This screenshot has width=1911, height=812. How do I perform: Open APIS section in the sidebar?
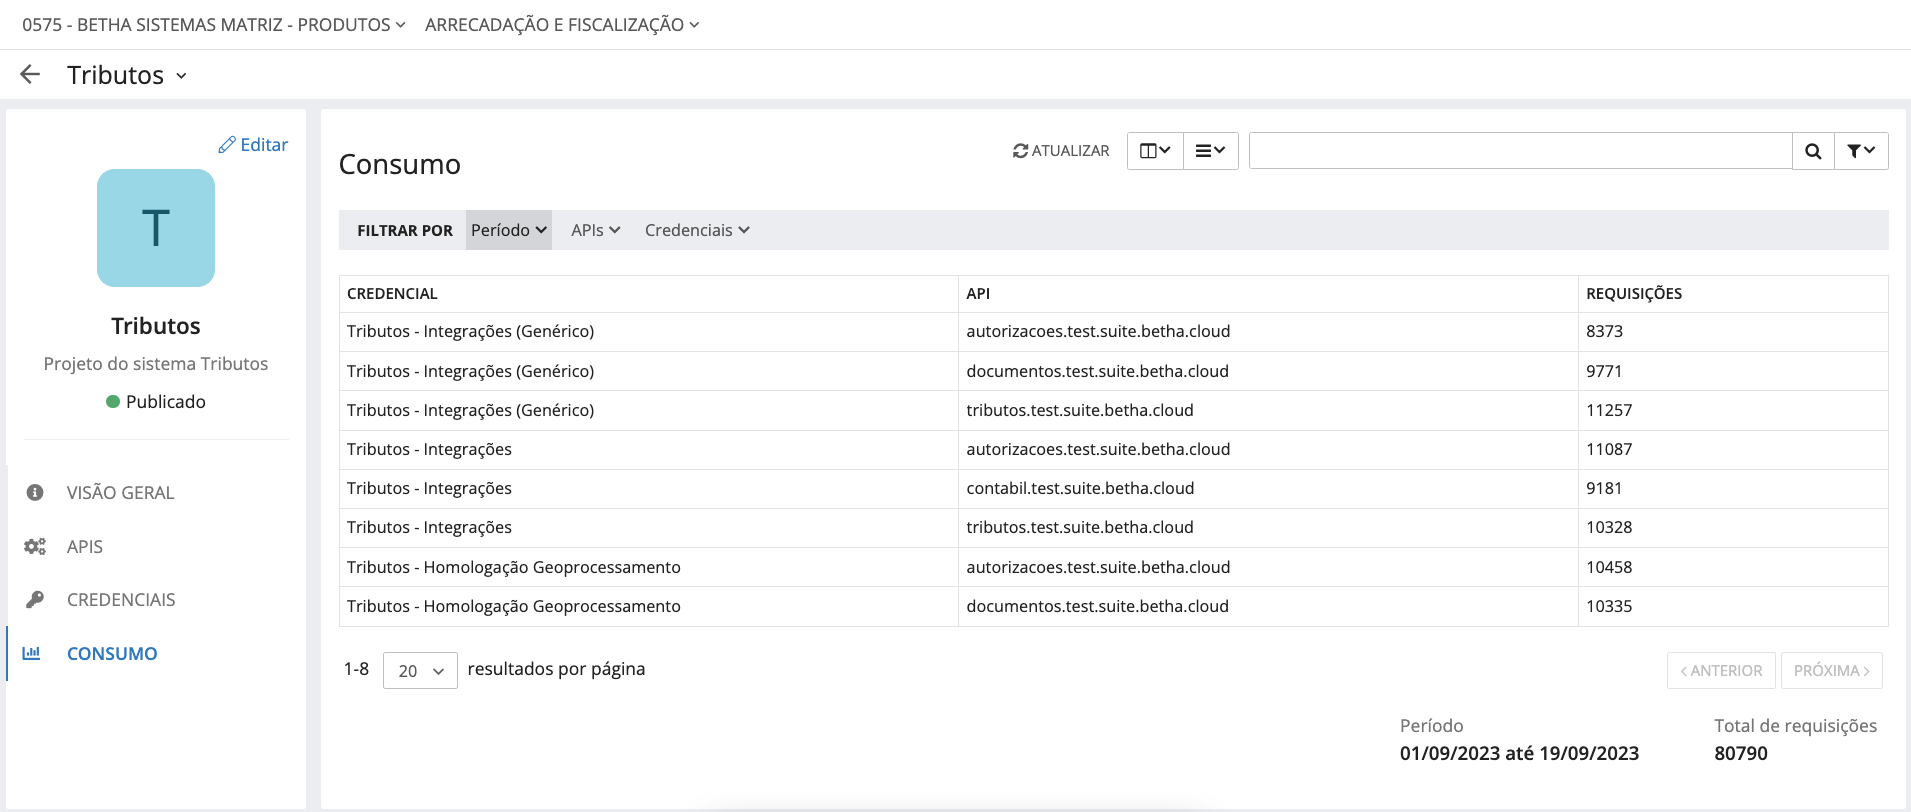[x=85, y=546]
